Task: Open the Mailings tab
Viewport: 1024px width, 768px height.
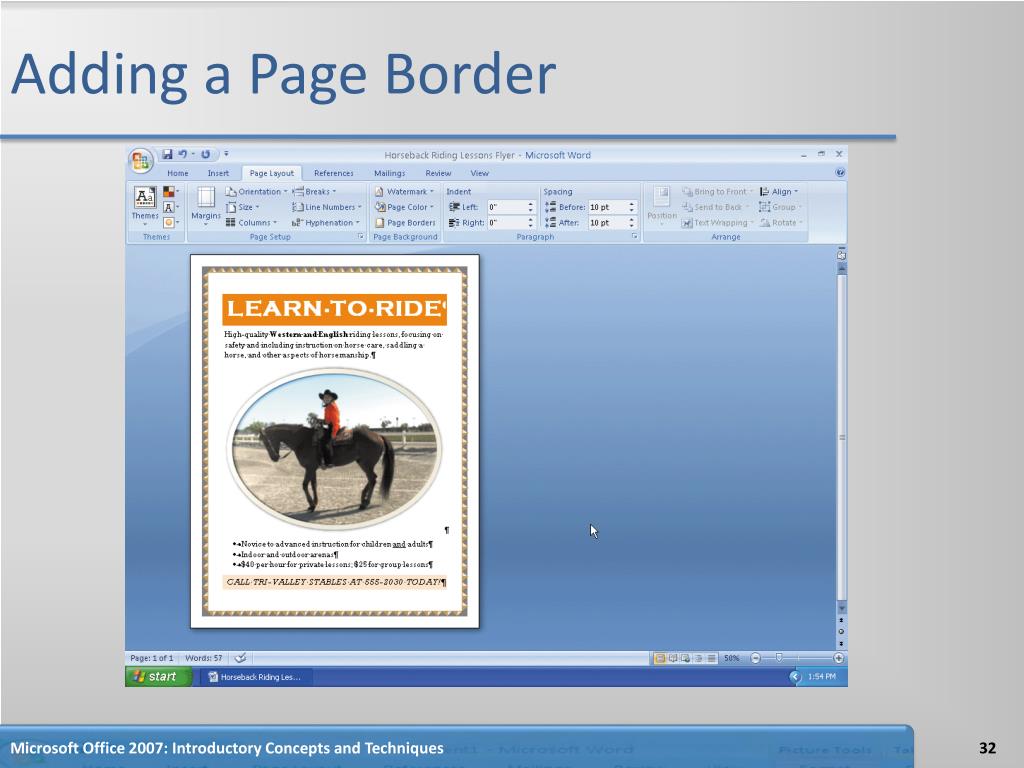Action: coord(389,173)
